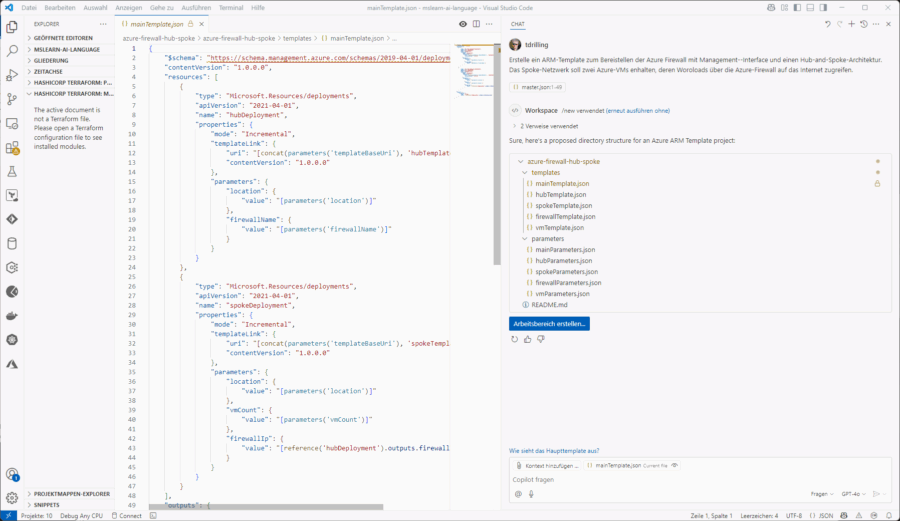Open the Extensions view
This screenshot has width=900, height=521.
12,147
